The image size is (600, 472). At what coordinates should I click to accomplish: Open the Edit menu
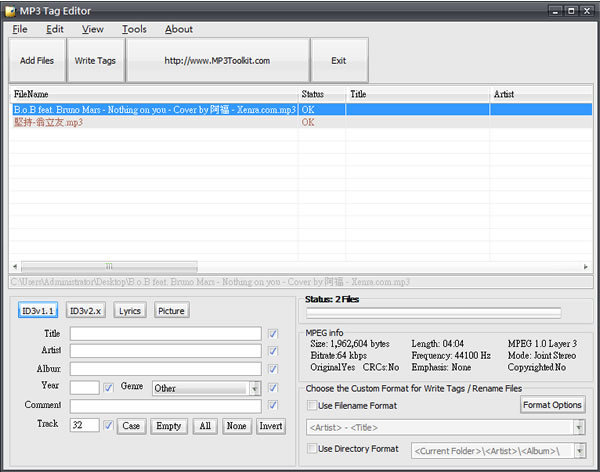coord(55,29)
